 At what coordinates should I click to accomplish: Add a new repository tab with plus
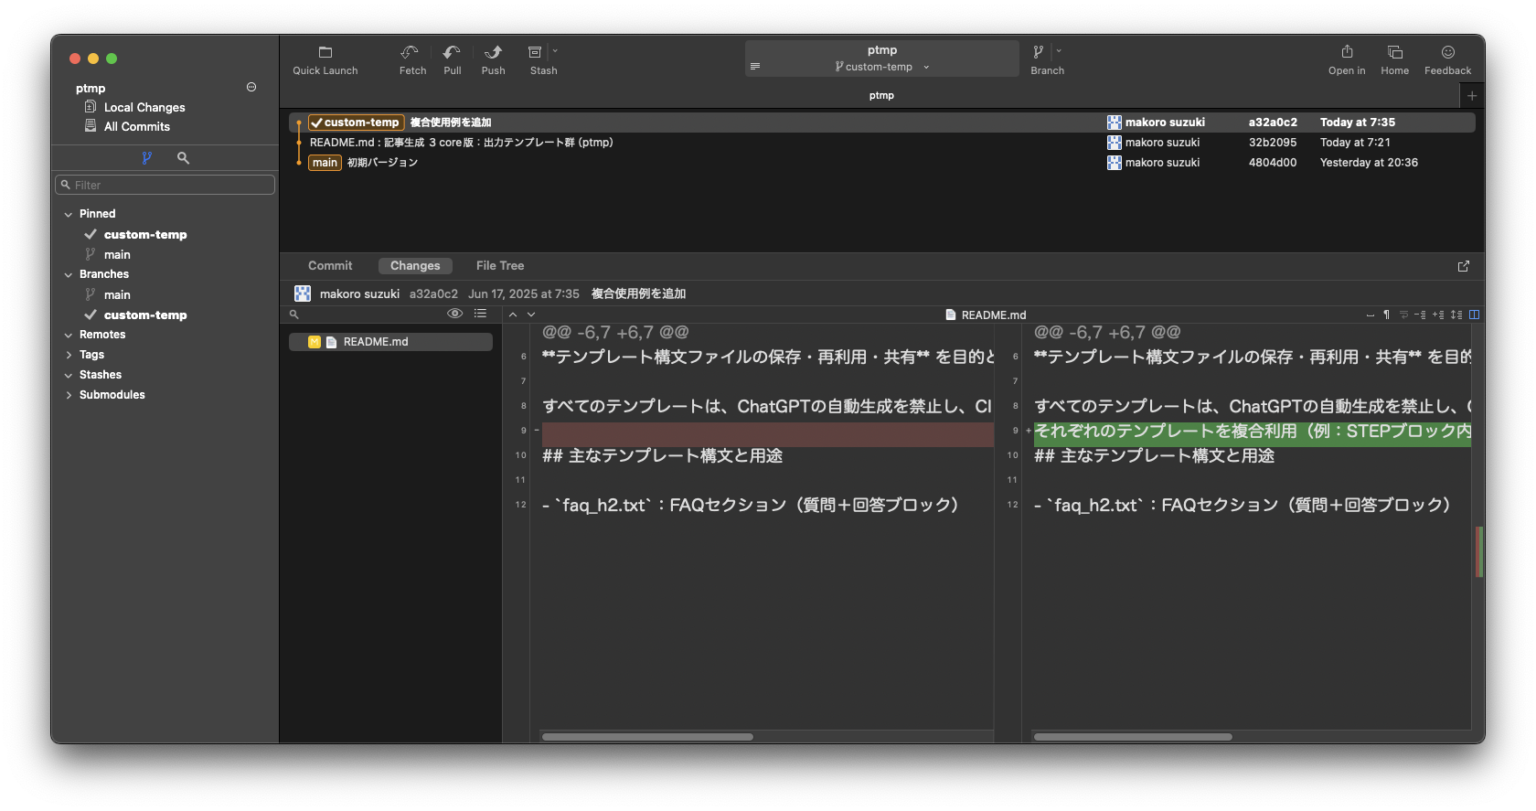coord(1472,96)
